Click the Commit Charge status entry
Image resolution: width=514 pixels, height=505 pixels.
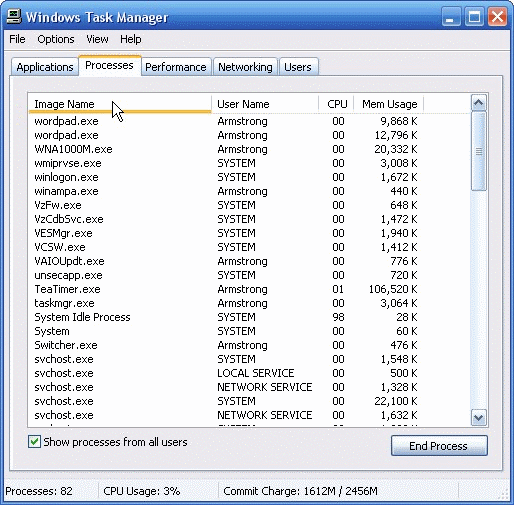[300, 491]
